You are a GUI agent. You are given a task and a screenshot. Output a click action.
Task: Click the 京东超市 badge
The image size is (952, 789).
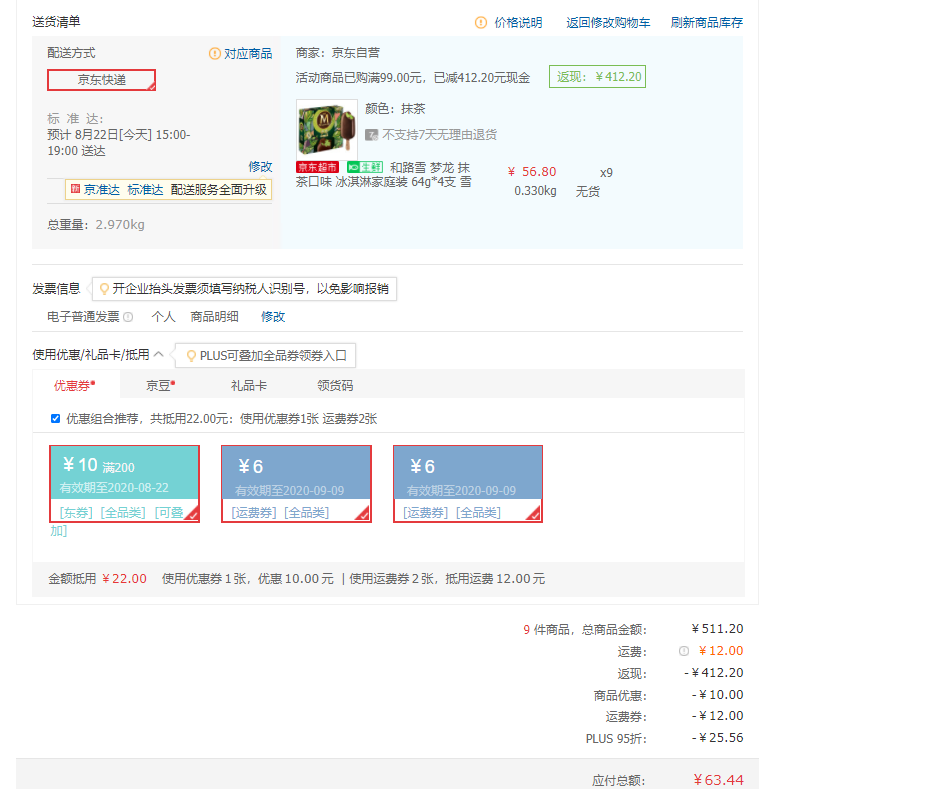pos(318,167)
